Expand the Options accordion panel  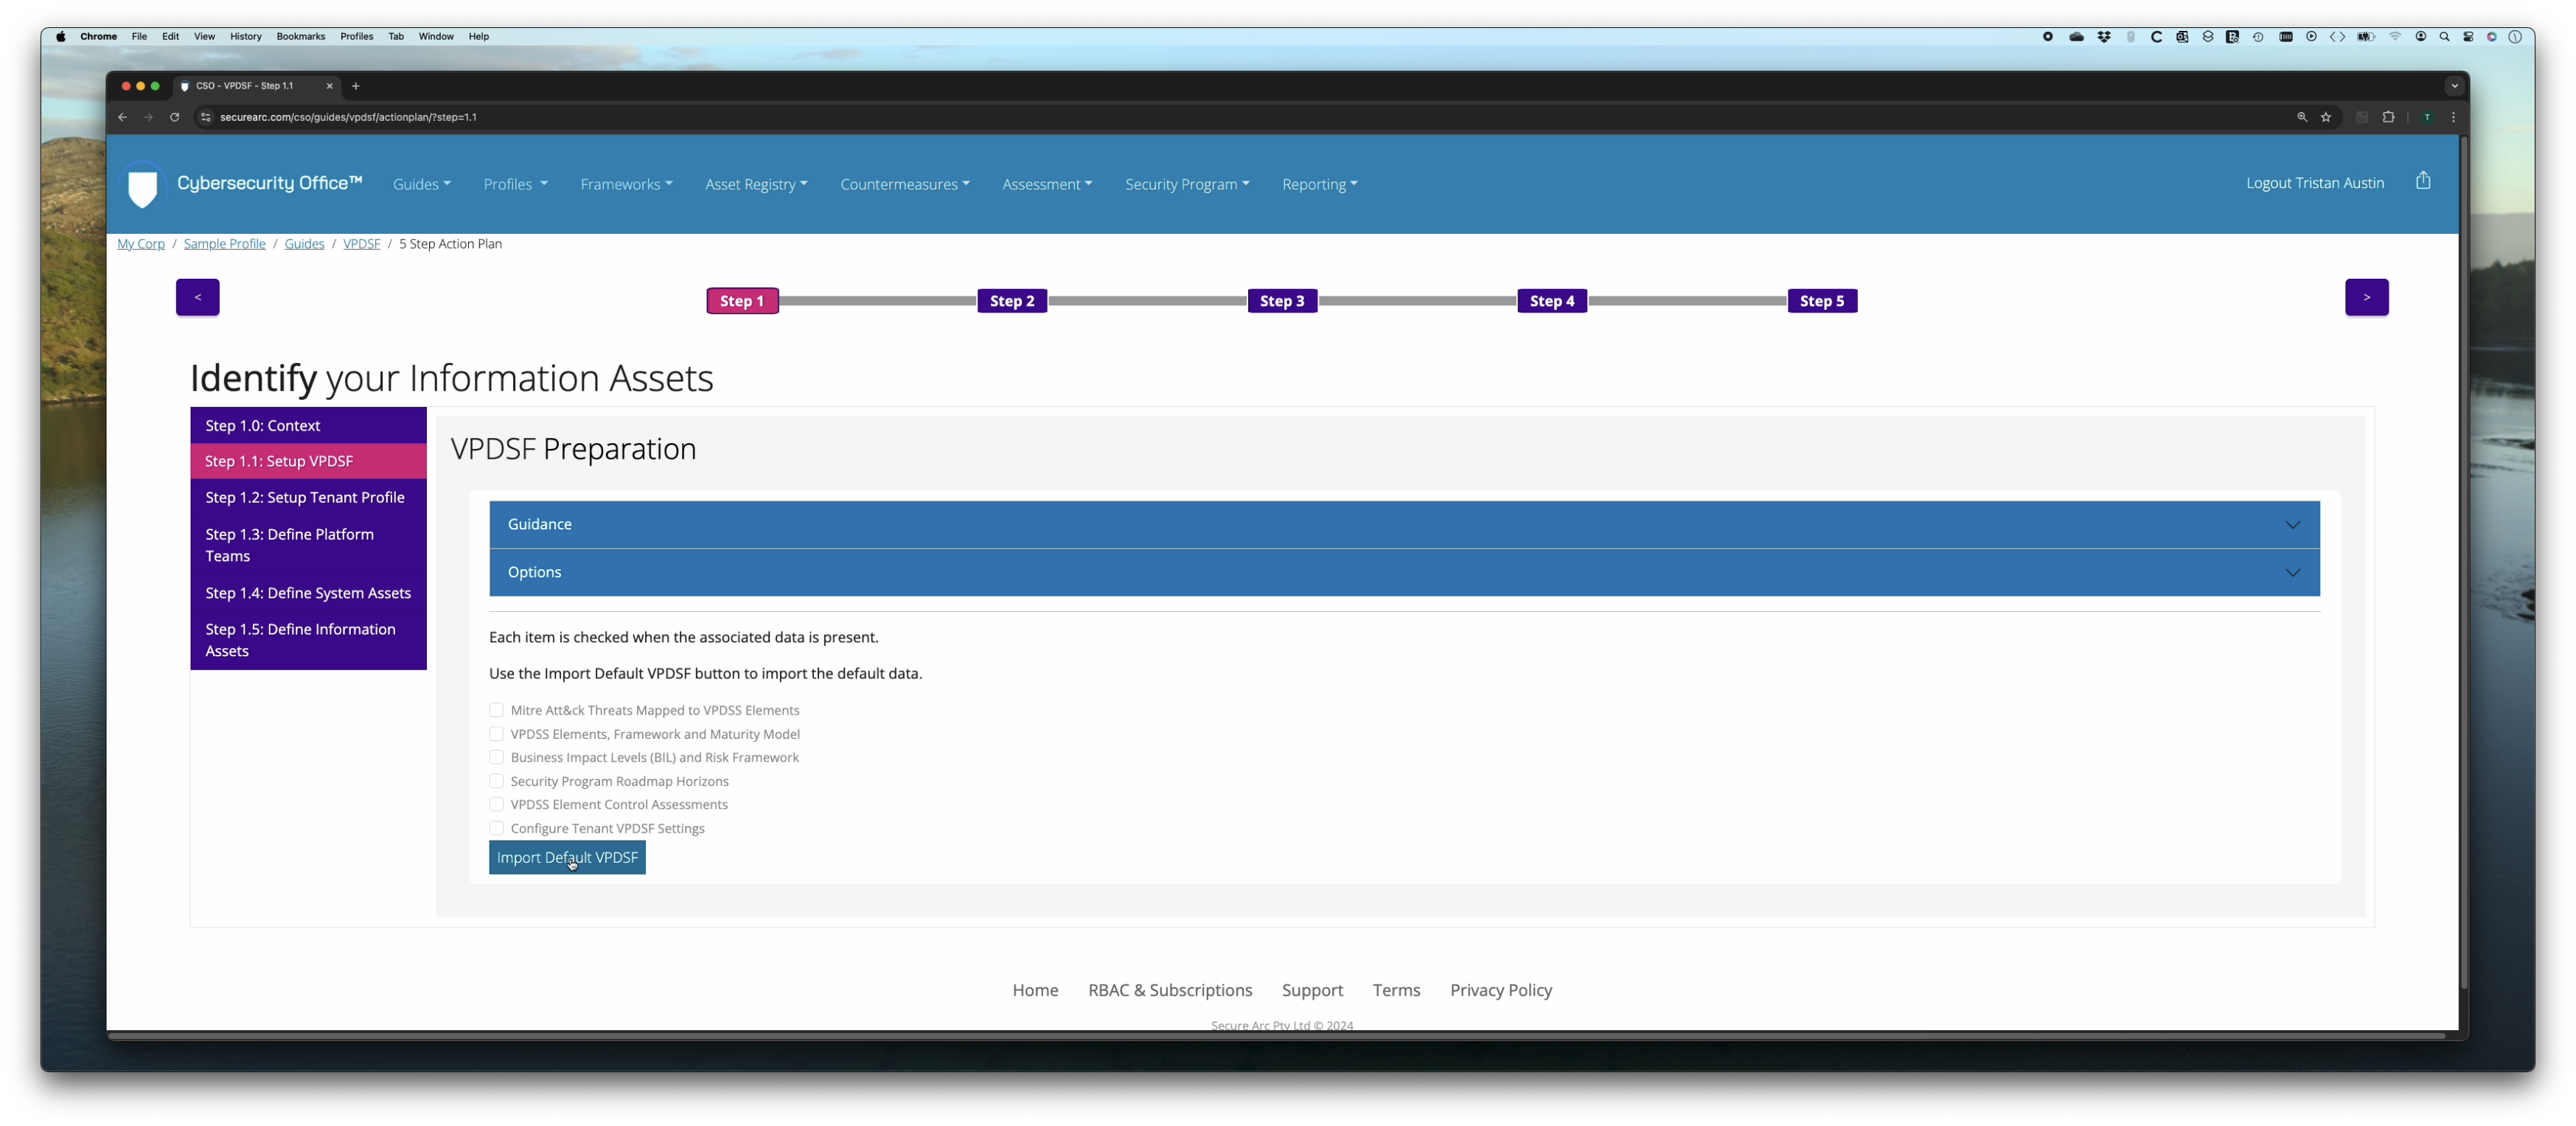point(1404,572)
